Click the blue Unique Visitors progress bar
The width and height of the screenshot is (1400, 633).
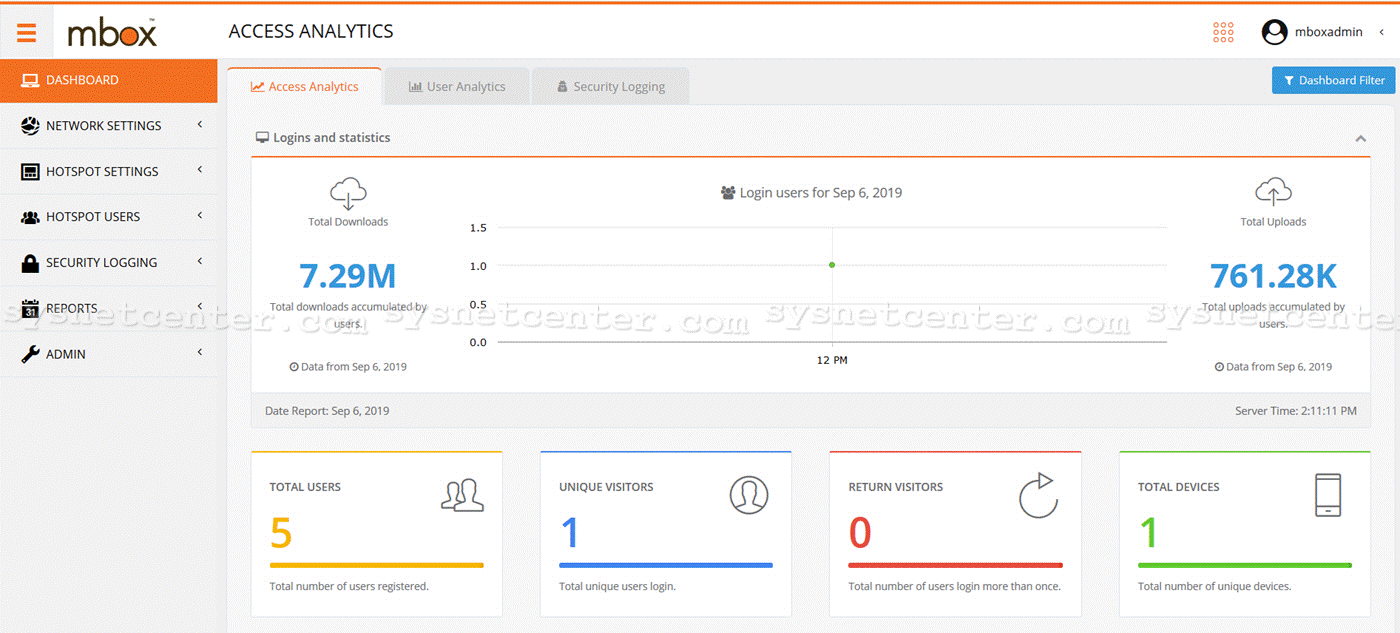coord(666,565)
